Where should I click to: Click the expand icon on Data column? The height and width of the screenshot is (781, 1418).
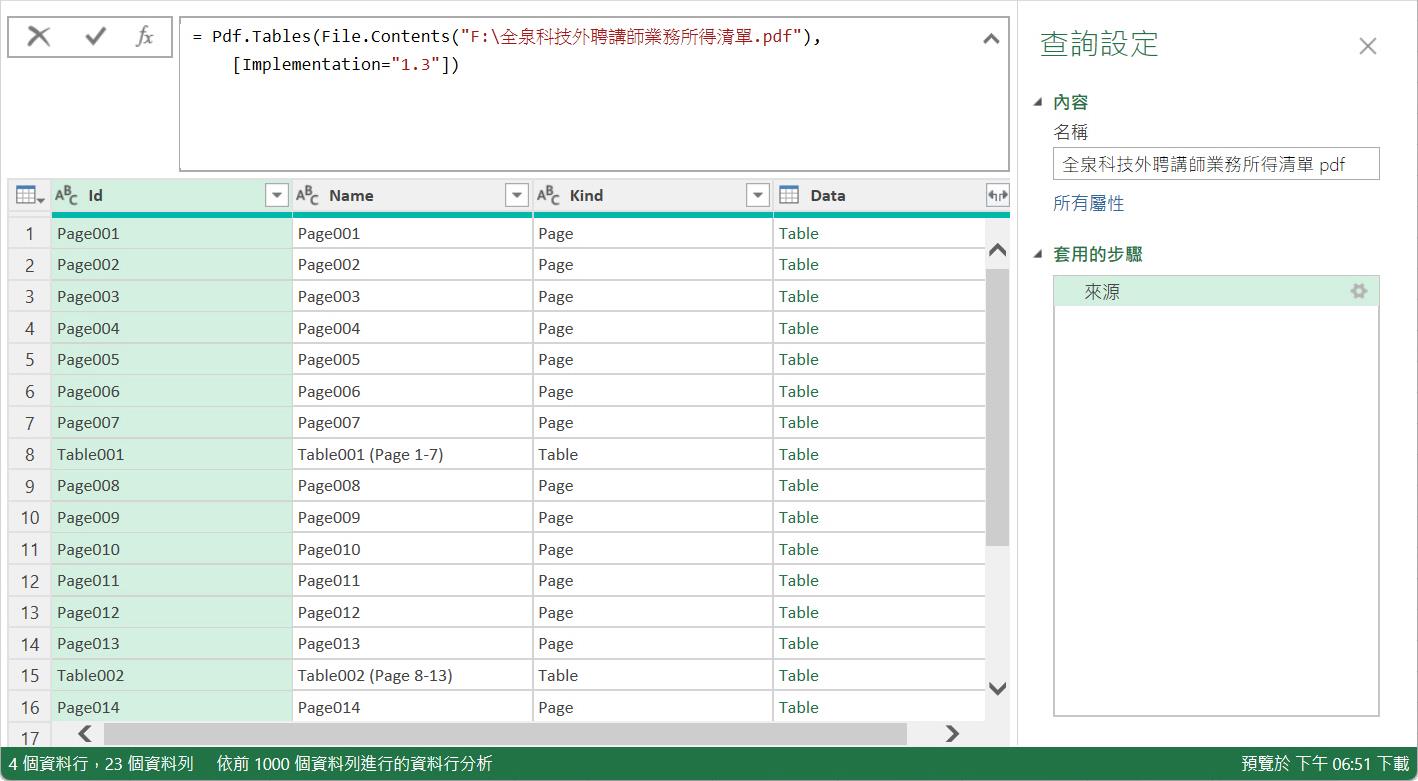[x=996, y=196]
